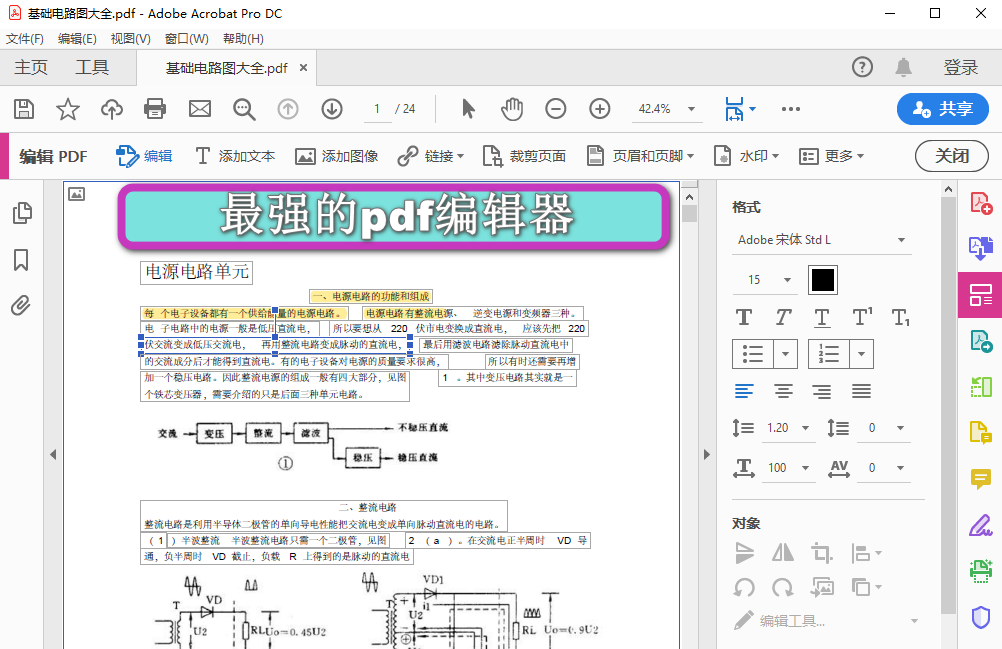Viewport: 1002px width, 649px height.
Task: Toggle bold text formatting
Action: click(744, 317)
